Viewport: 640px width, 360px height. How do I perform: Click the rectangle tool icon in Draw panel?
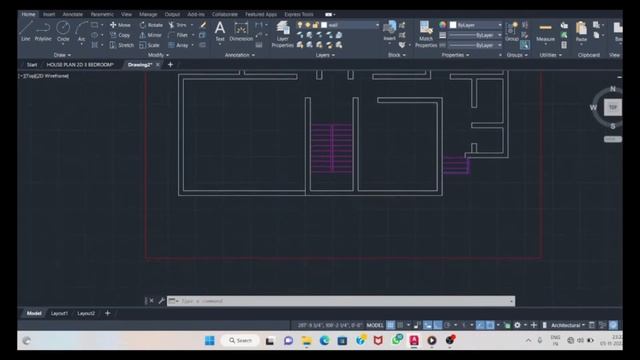94,25
